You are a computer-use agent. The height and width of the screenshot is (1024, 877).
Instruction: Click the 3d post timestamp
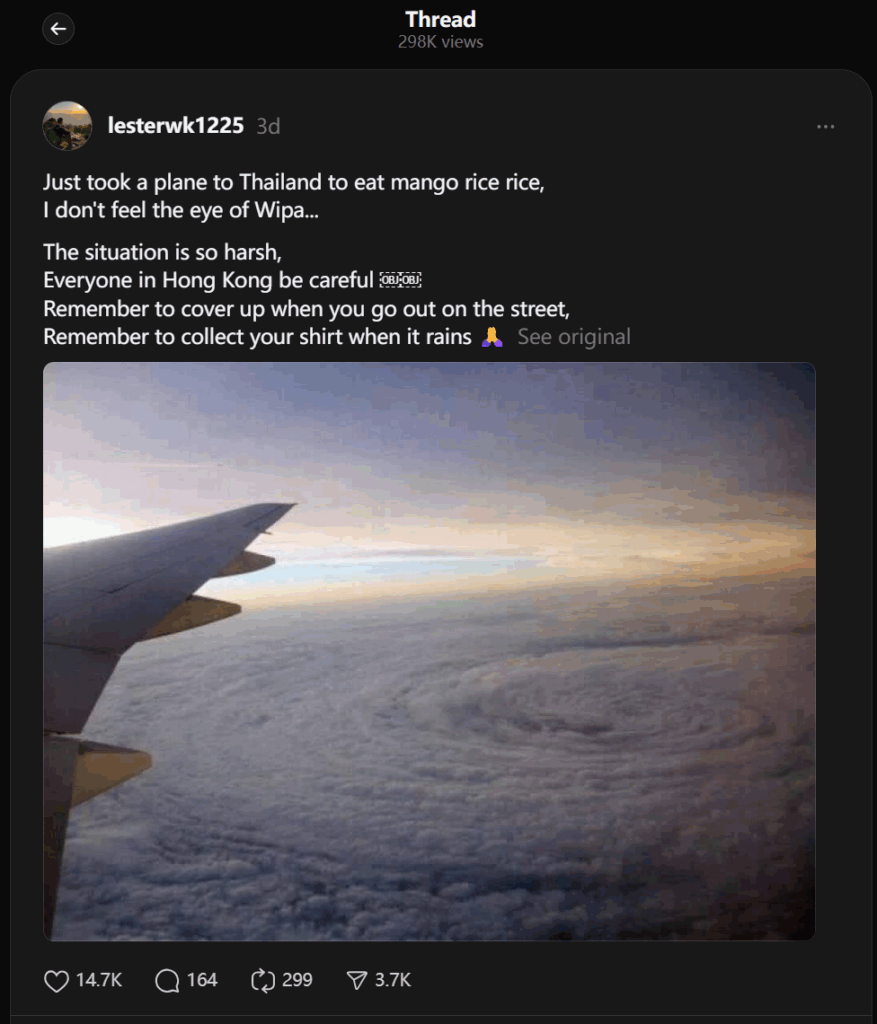coord(268,126)
